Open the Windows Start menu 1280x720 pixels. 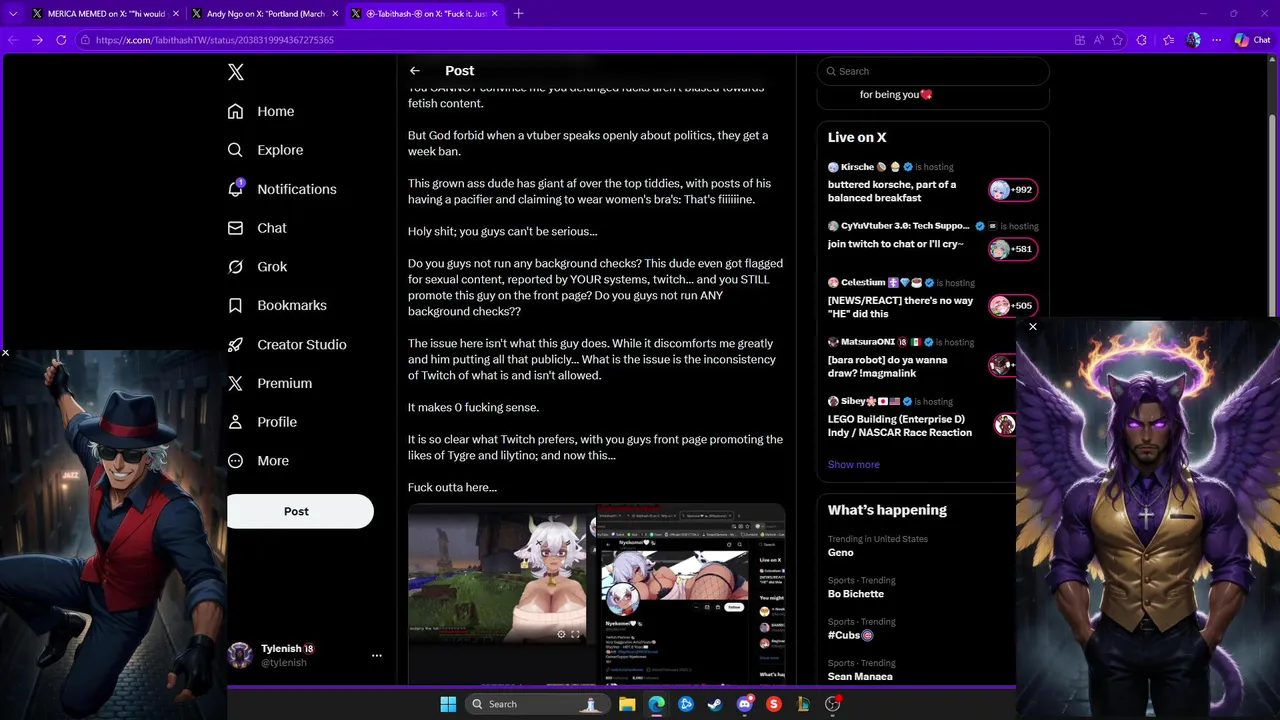click(x=448, y=704)
